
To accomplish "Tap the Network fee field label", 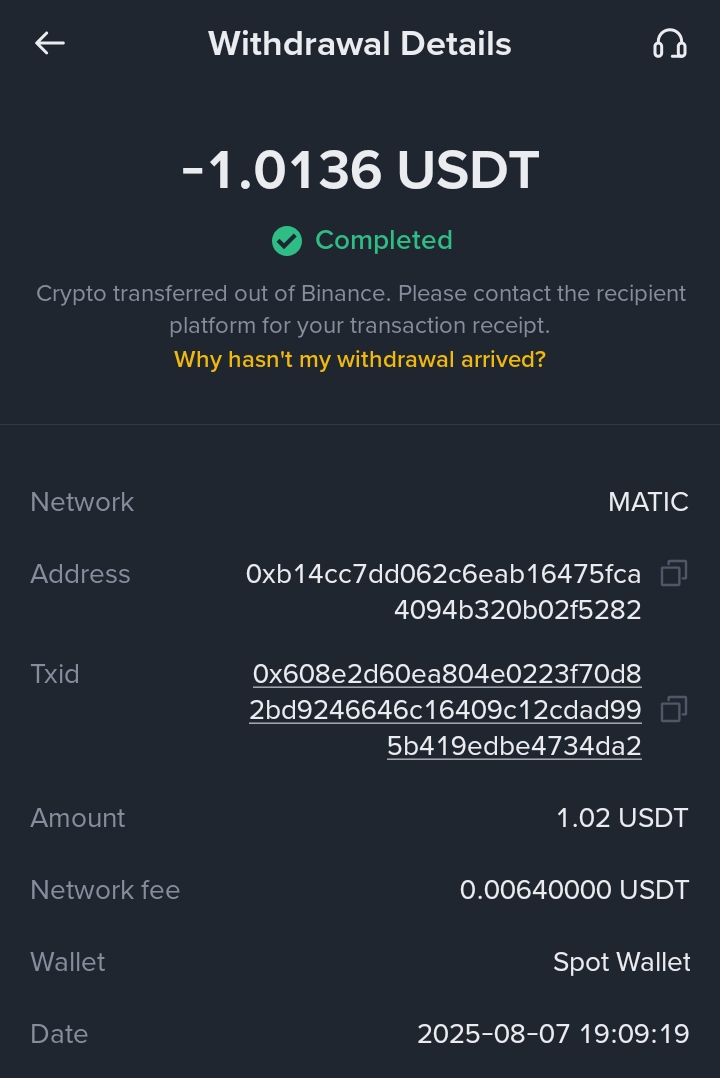I will point(105,890).
